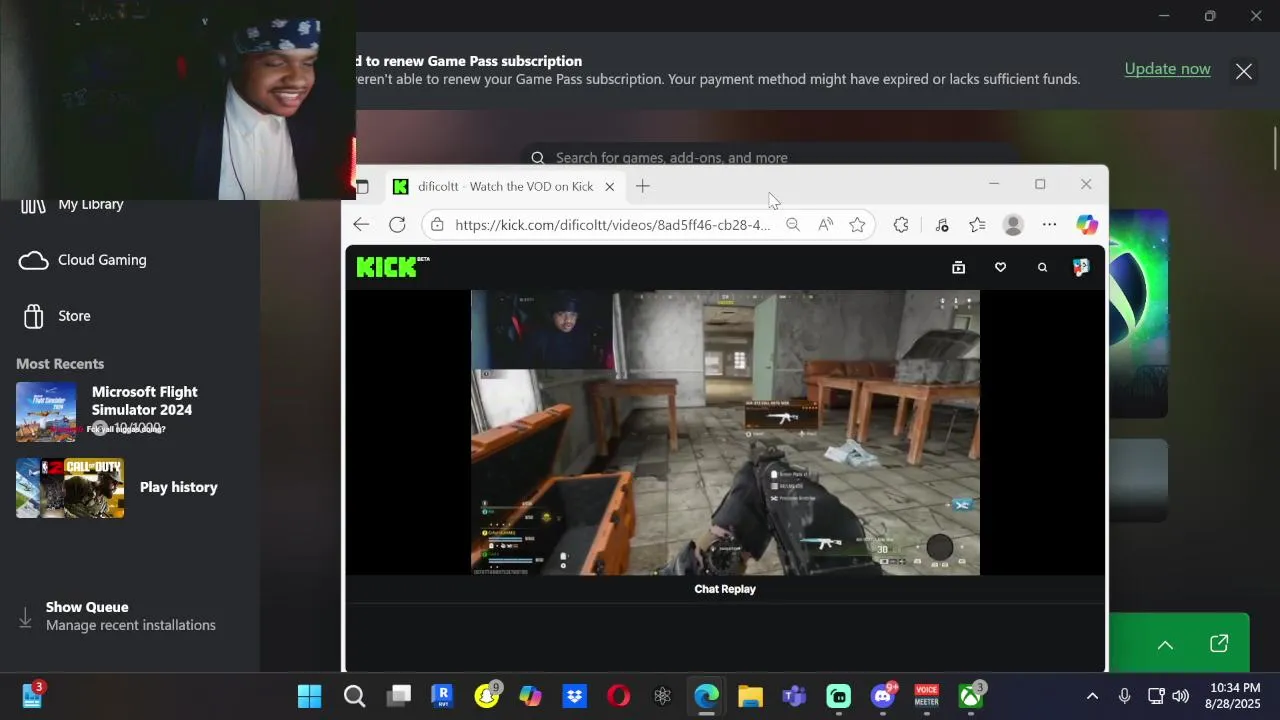The width and height of the screenshot is (1280, 720).
Task: Open Snapchat from the taskbar
Action: [x=487, y=696]
